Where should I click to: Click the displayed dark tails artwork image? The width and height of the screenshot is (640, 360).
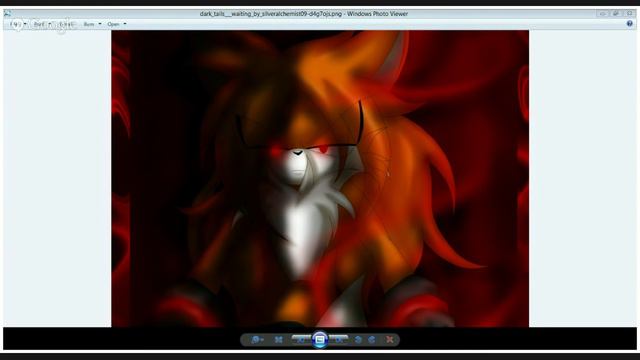(320, 178)
